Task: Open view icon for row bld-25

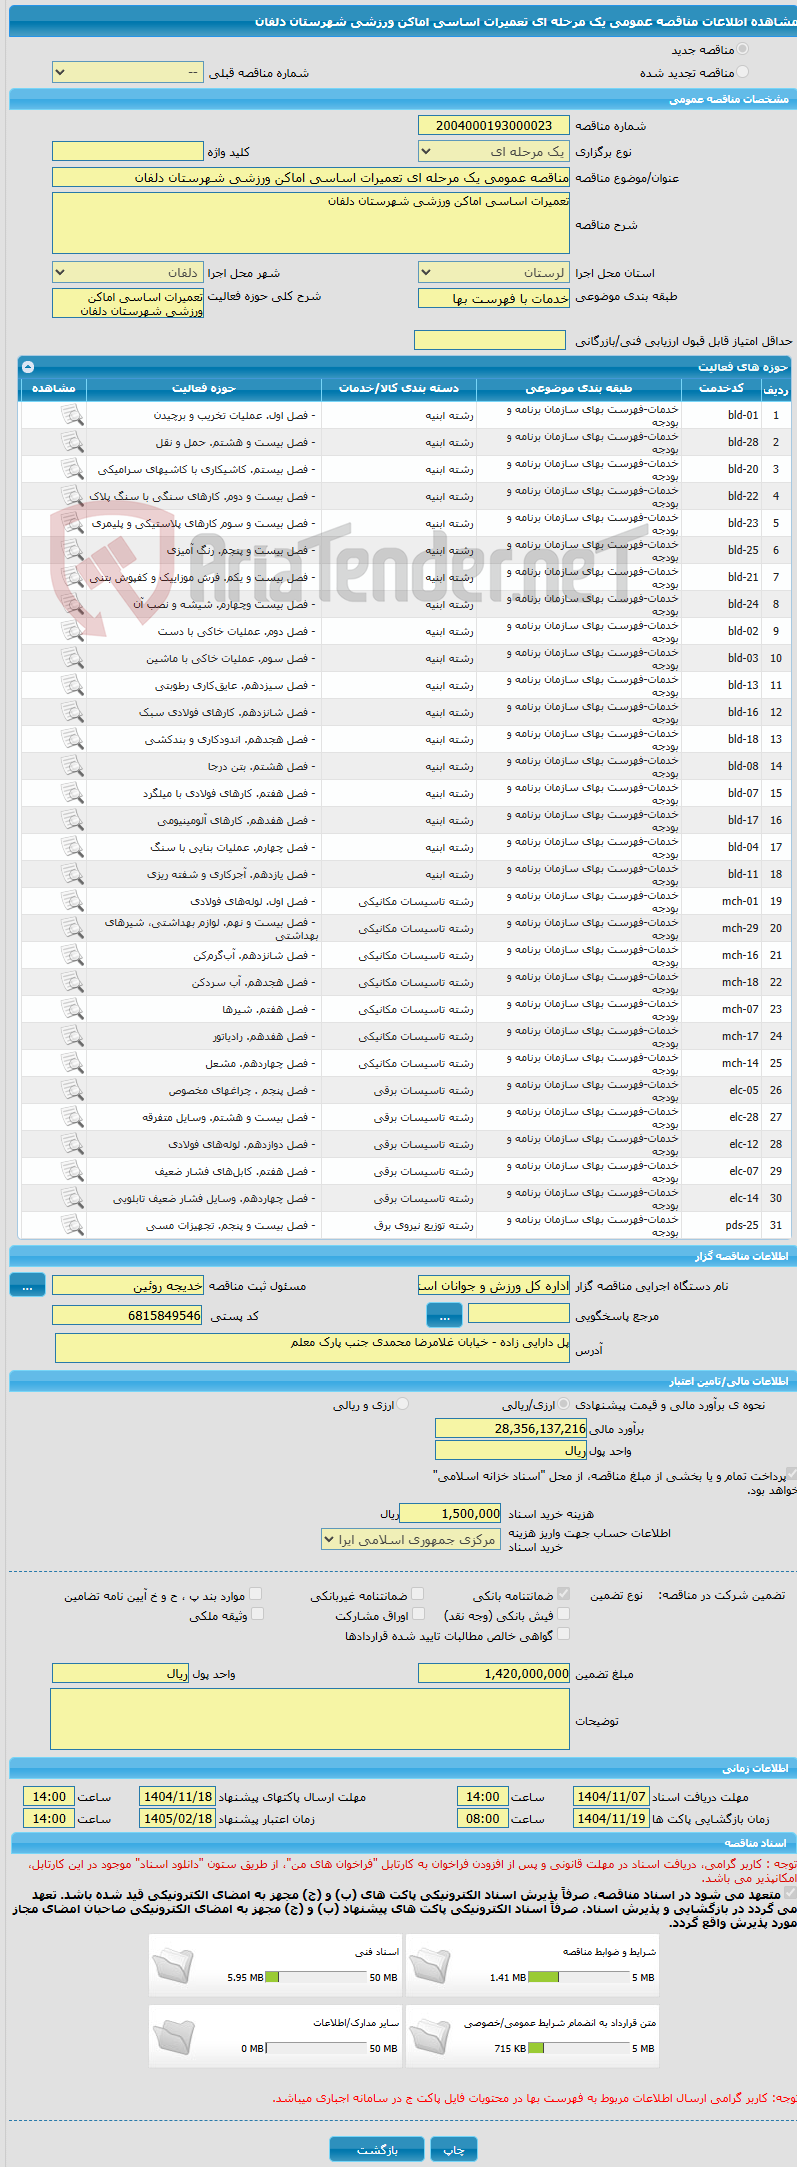Action: tap(72, 550)
